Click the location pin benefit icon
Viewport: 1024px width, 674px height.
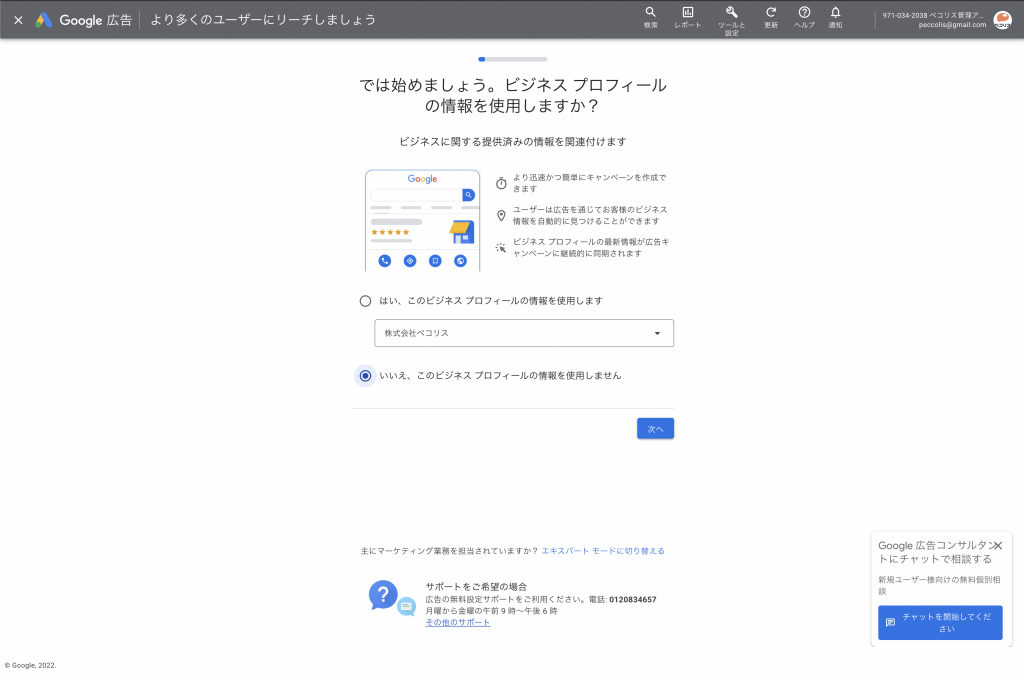(501, 216)
